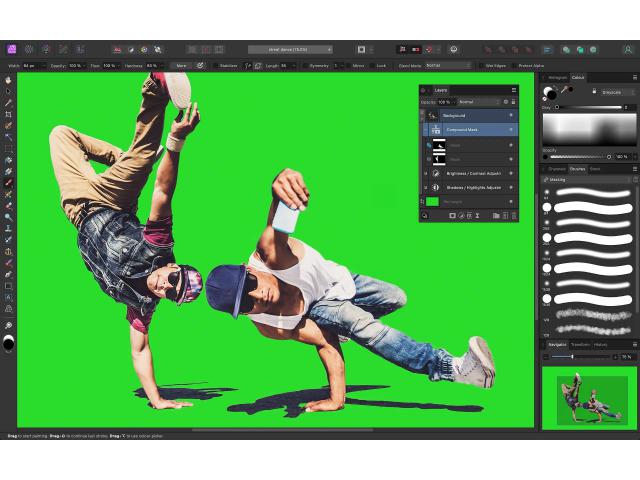The height and width of the screenshot is (480, 640).
Task: Switch to the Histogram tab
Action: click(x=557, y=77)
